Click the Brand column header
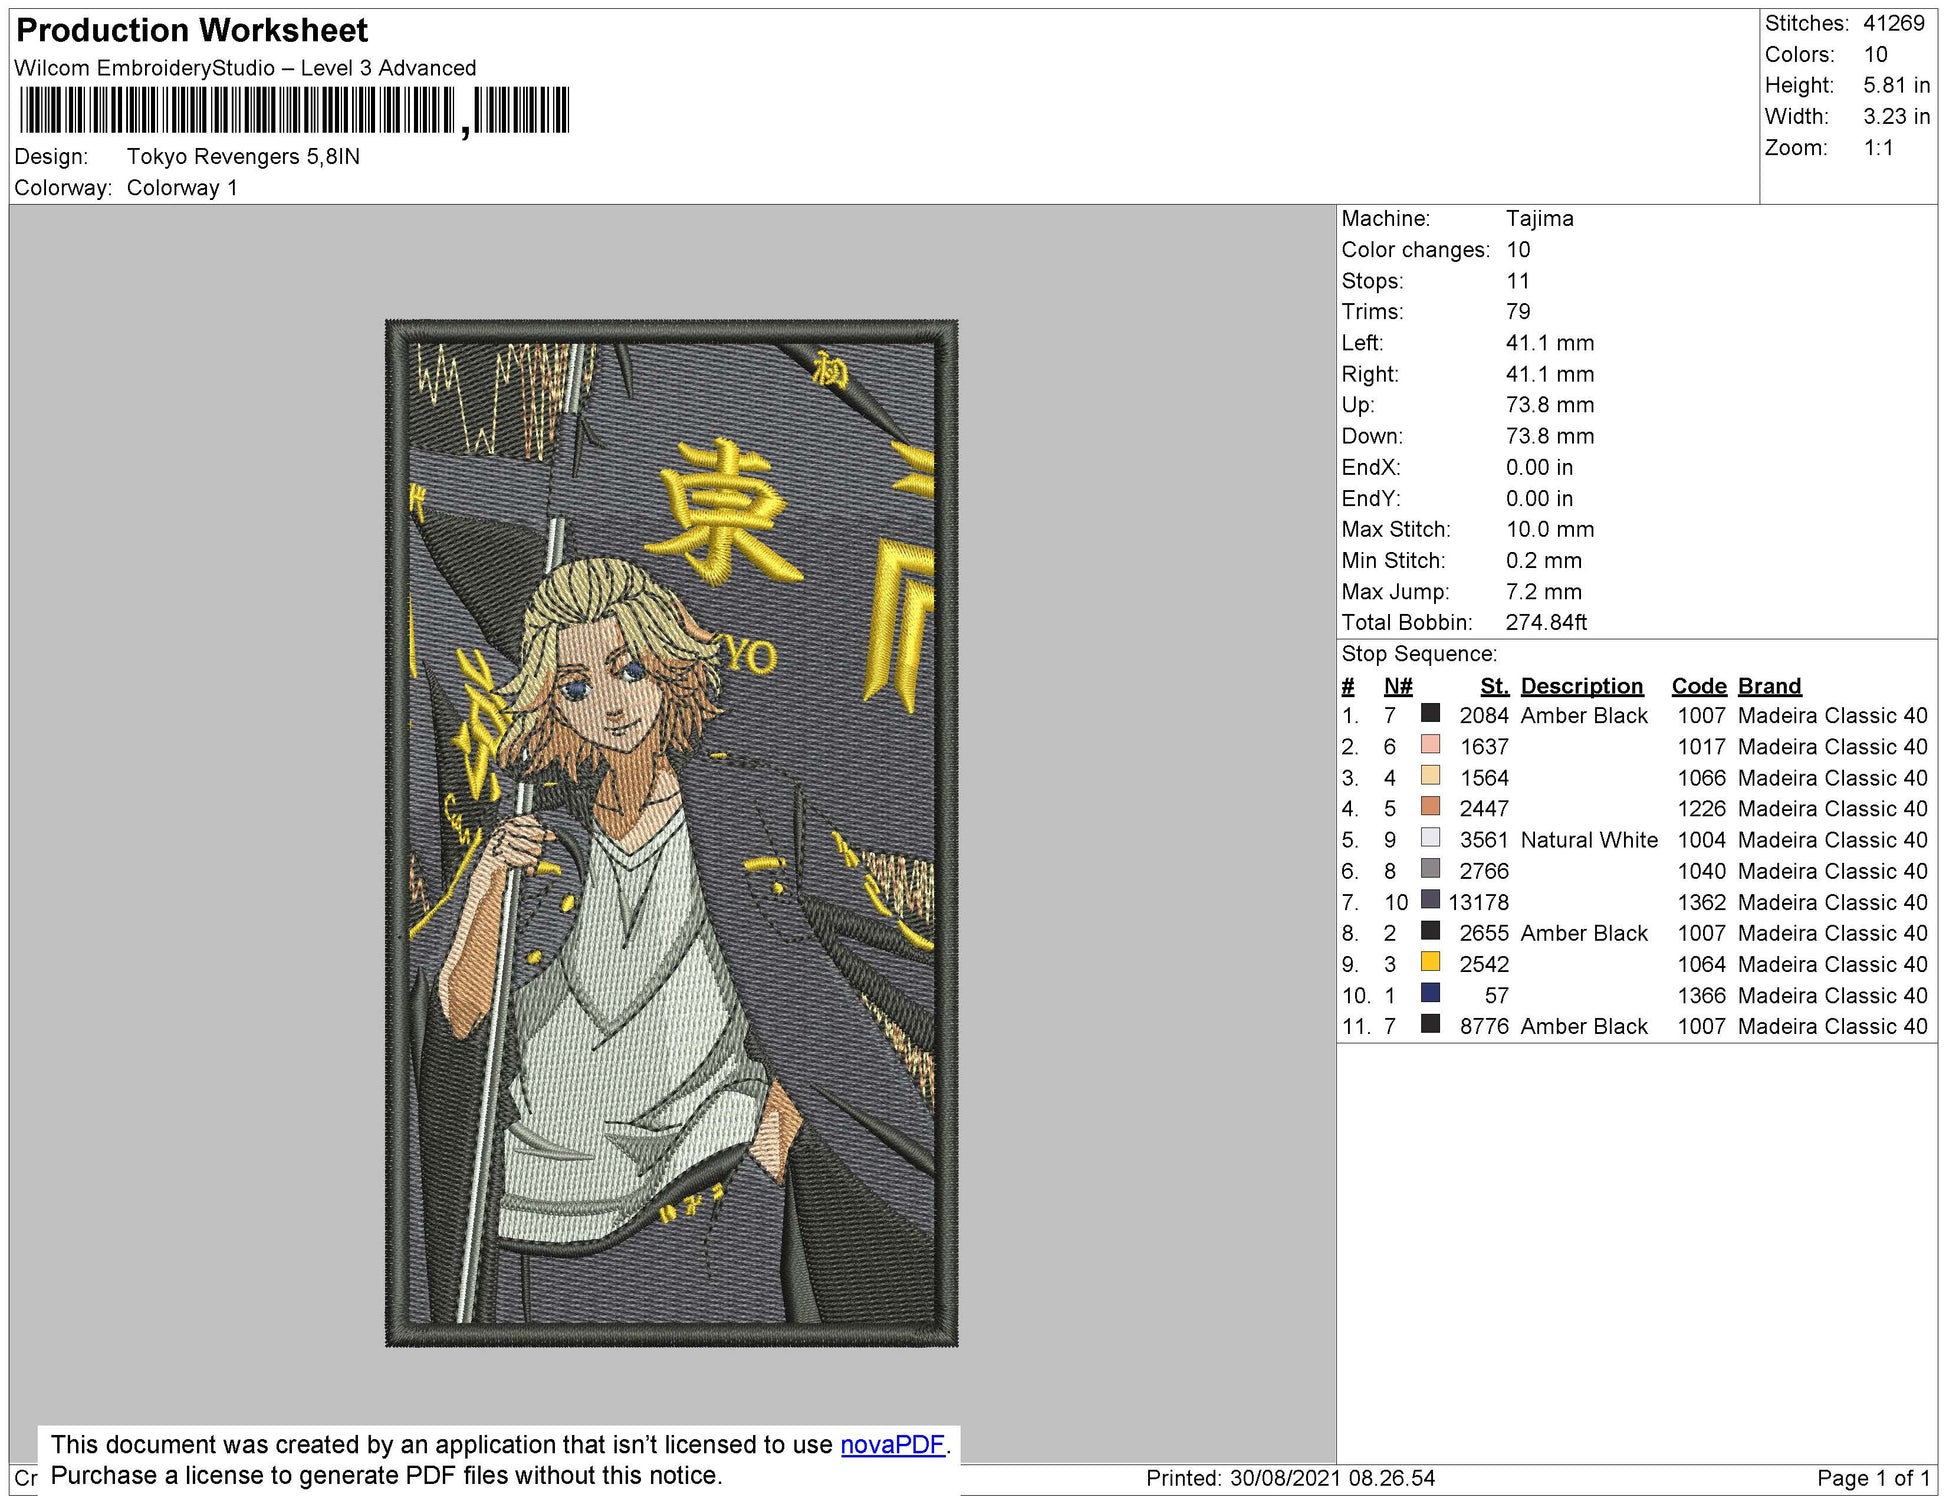 pos(1769,686)
